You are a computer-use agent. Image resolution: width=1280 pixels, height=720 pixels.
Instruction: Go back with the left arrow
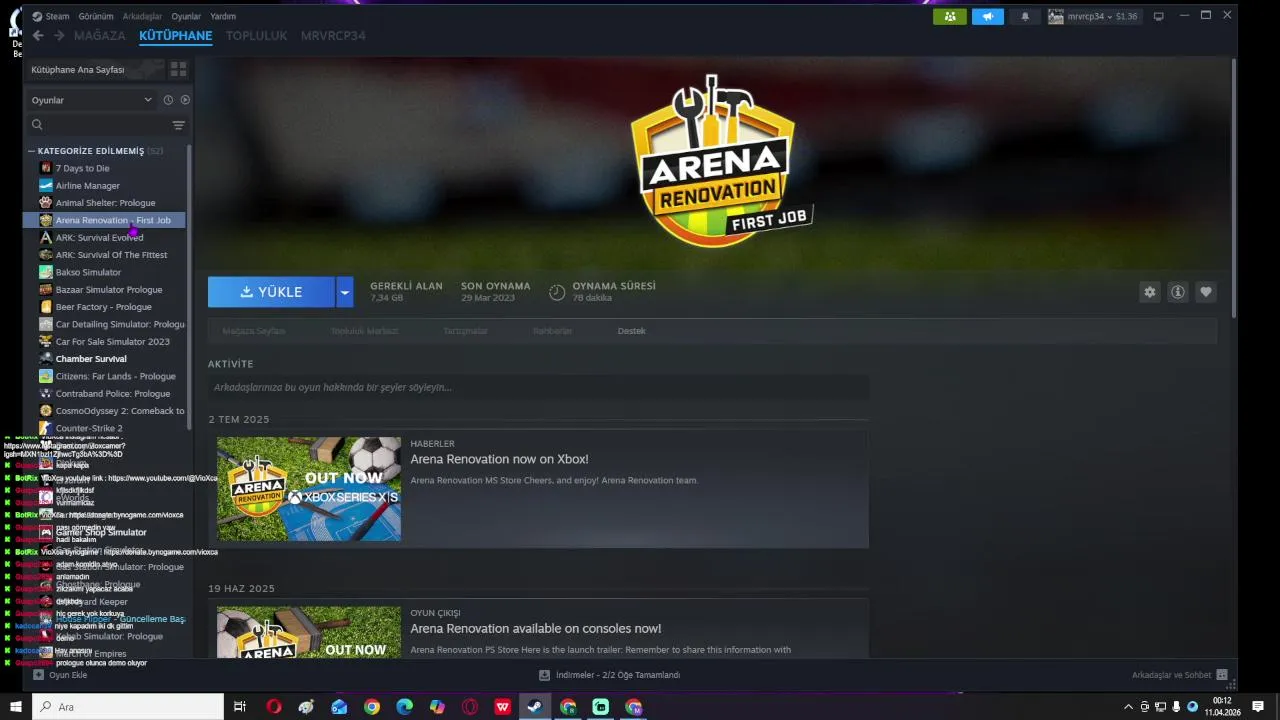click(38, 35)
